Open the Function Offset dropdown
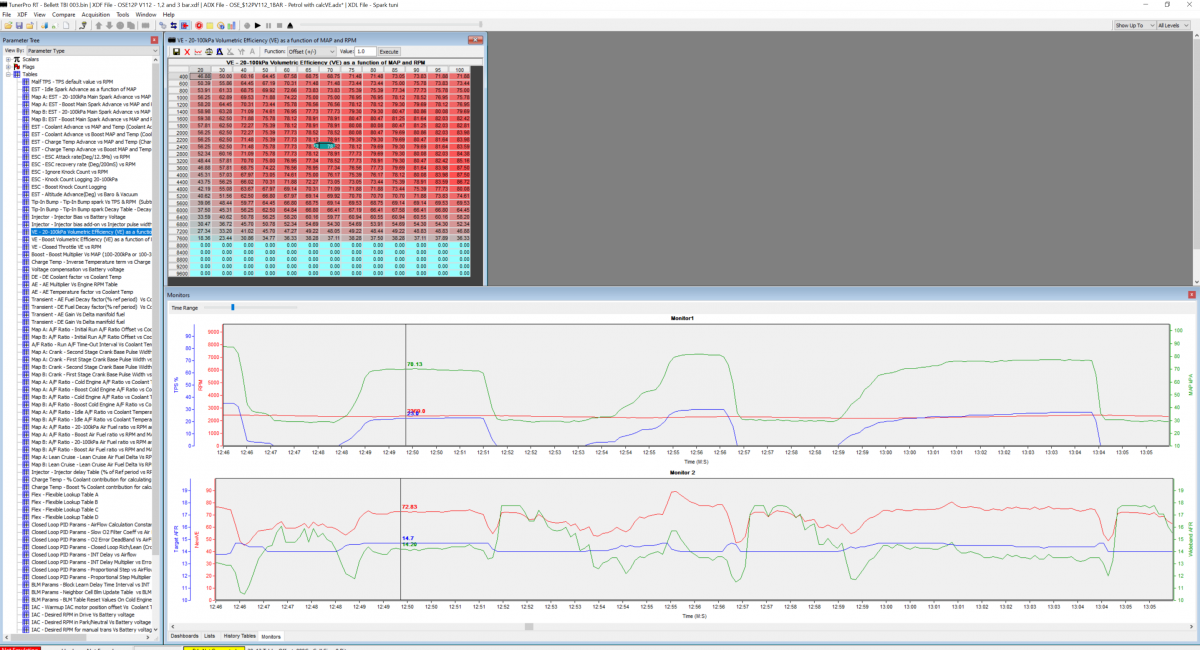Screen dimensions: 1200x650 pos(311,51)
